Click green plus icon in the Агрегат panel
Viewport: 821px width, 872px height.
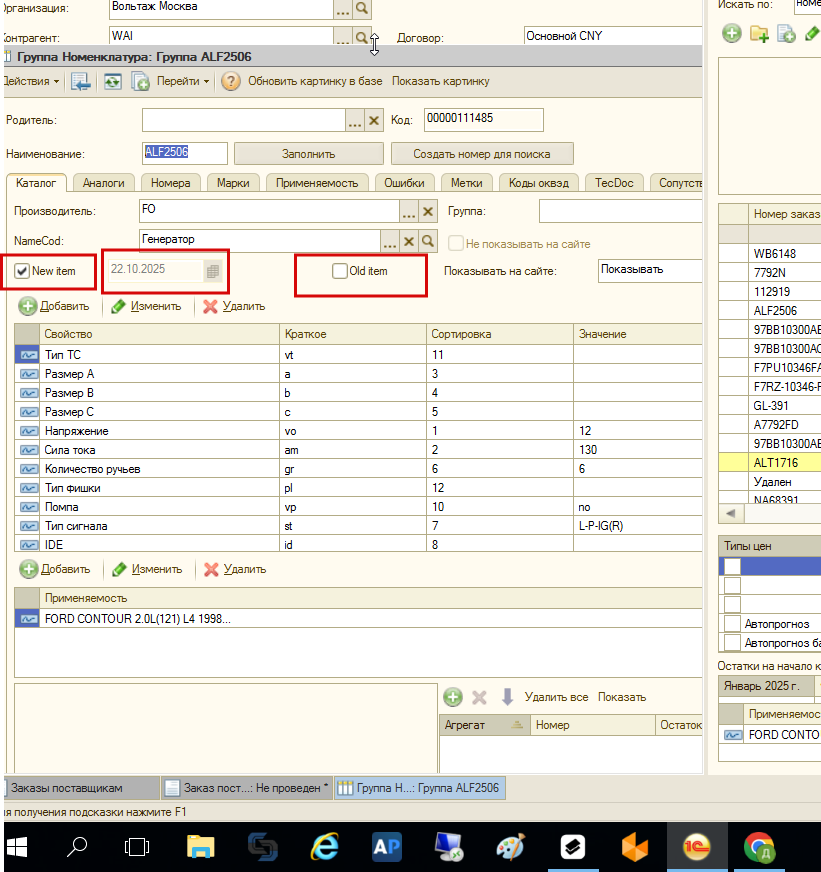[453, 697]
